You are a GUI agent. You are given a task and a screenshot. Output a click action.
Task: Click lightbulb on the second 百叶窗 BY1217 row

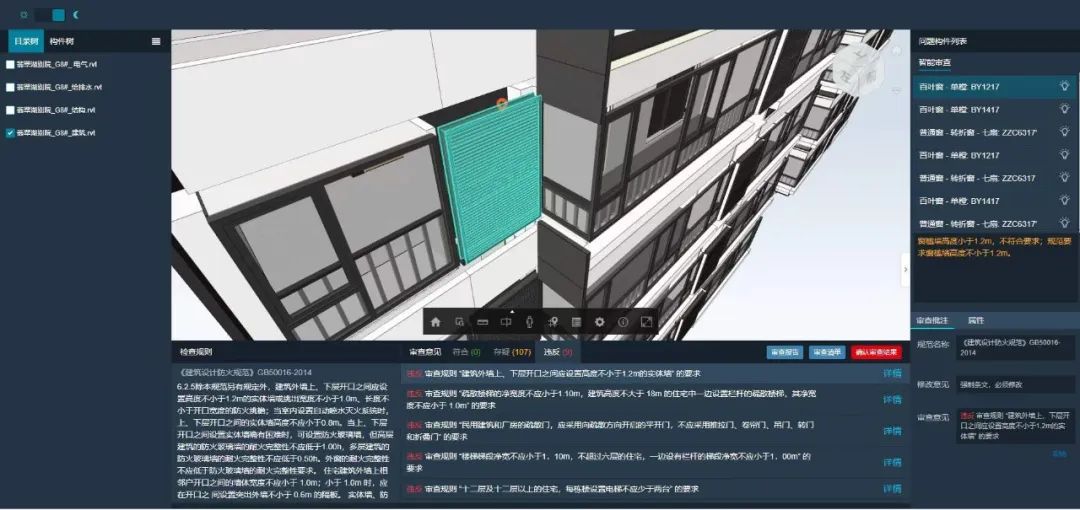(1064, 155)
